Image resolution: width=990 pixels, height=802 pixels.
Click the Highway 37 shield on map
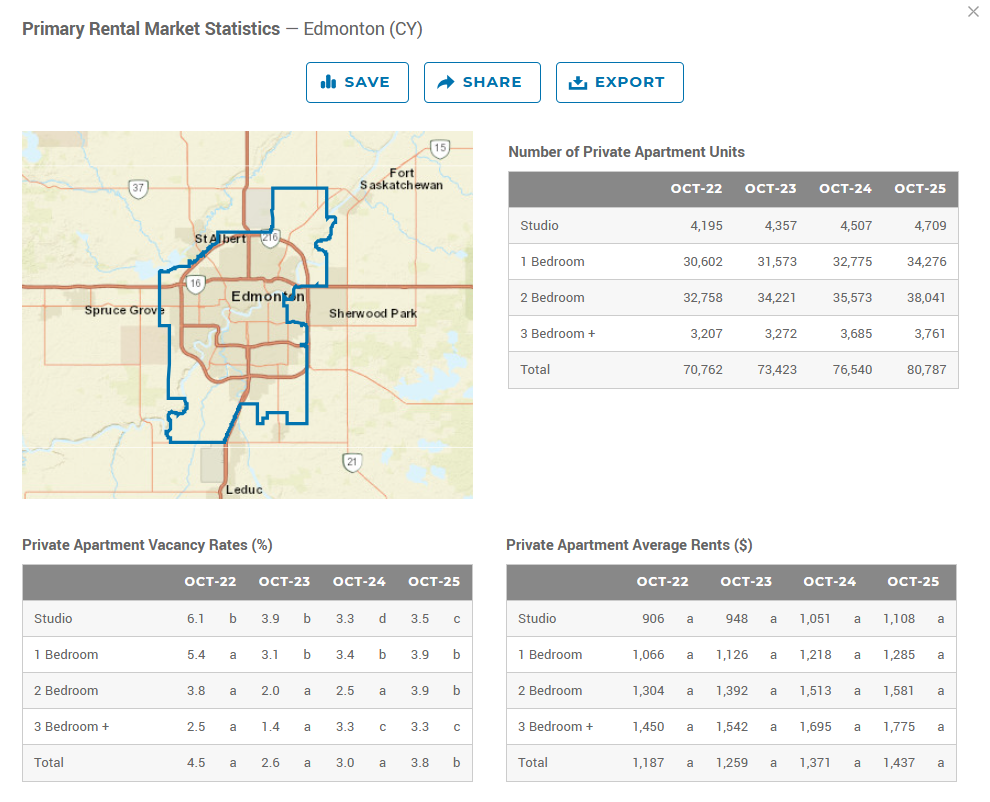point(139,188)
